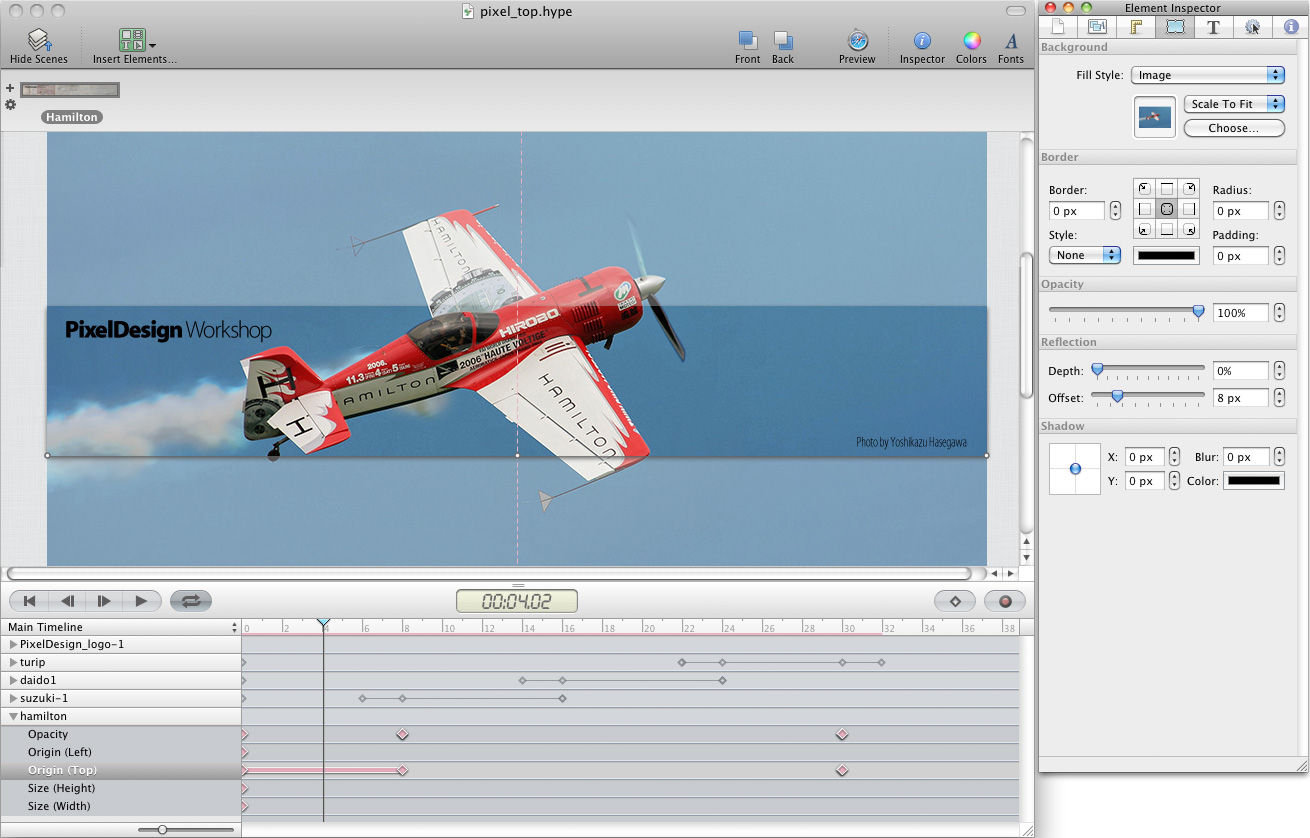Click the background image preview well
The height and width of the screenshot is (838, 1310).
(1155, 117)
